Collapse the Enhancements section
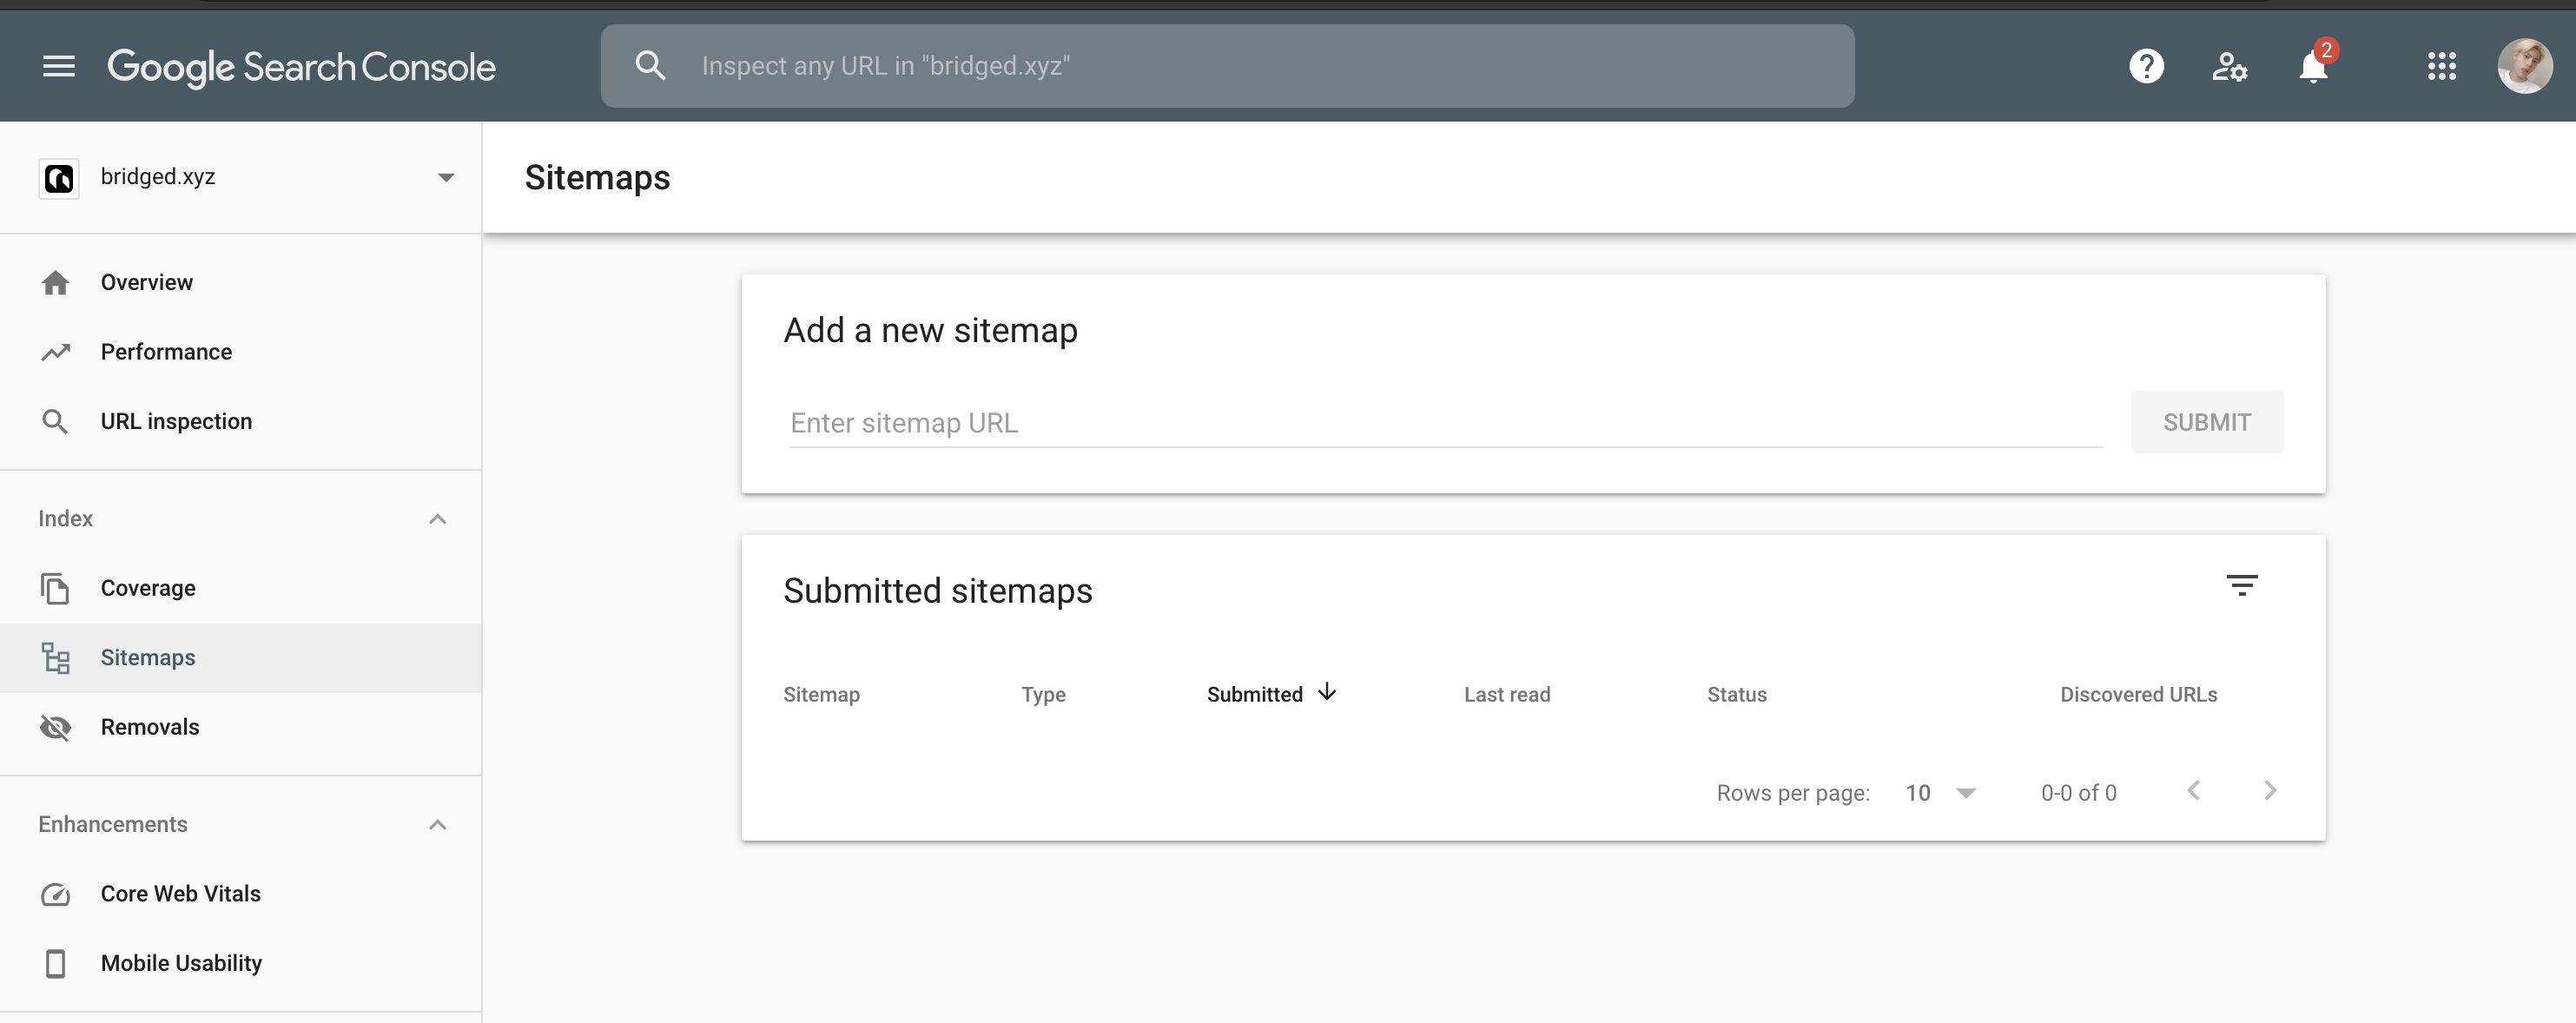 click(437, 824)
